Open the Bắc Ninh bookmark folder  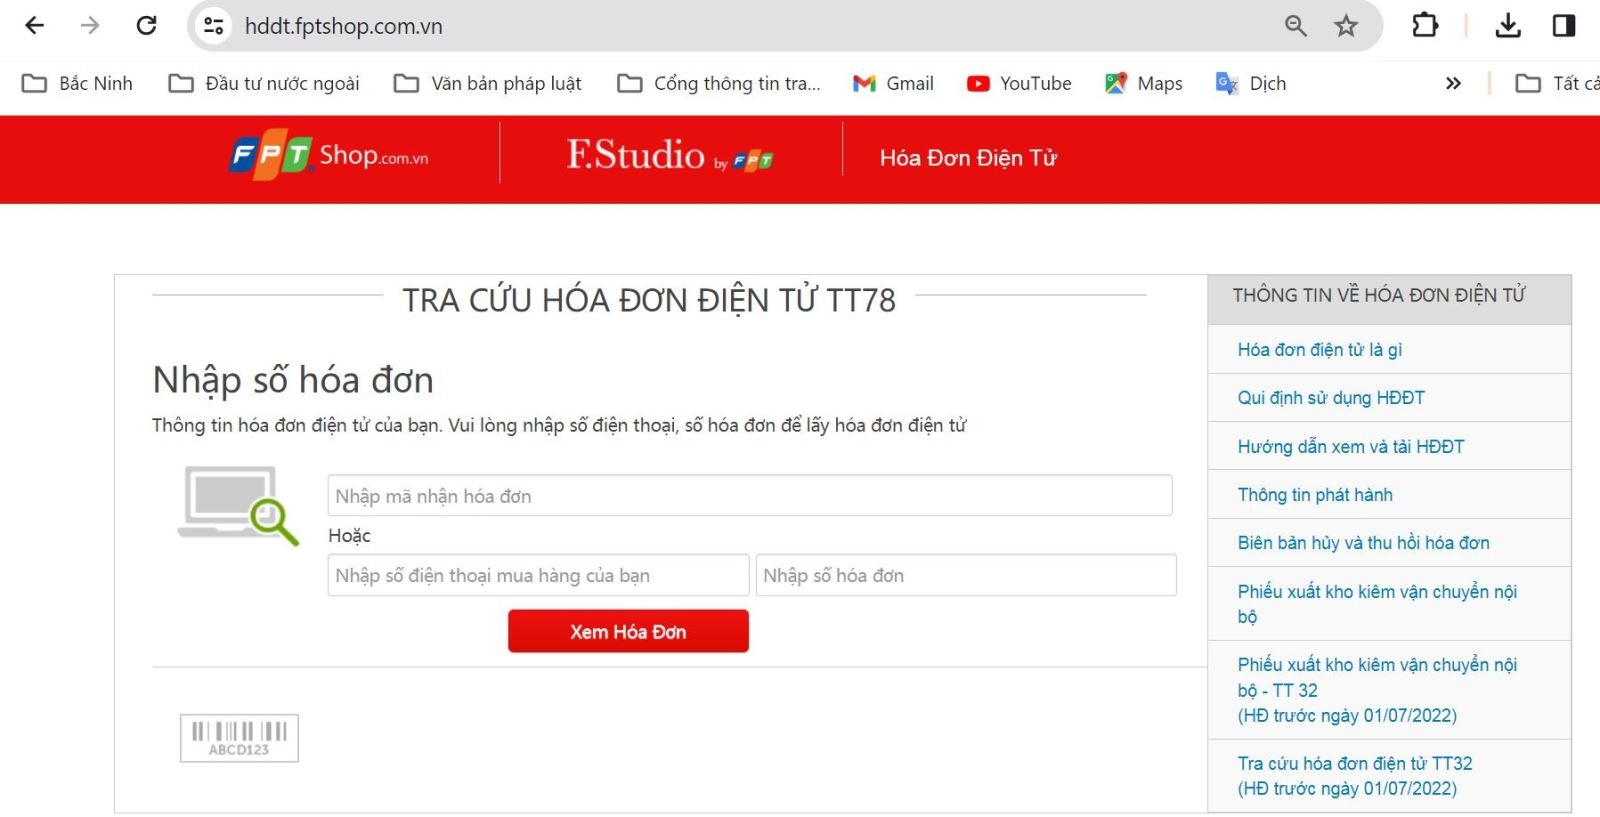(77, 83)
